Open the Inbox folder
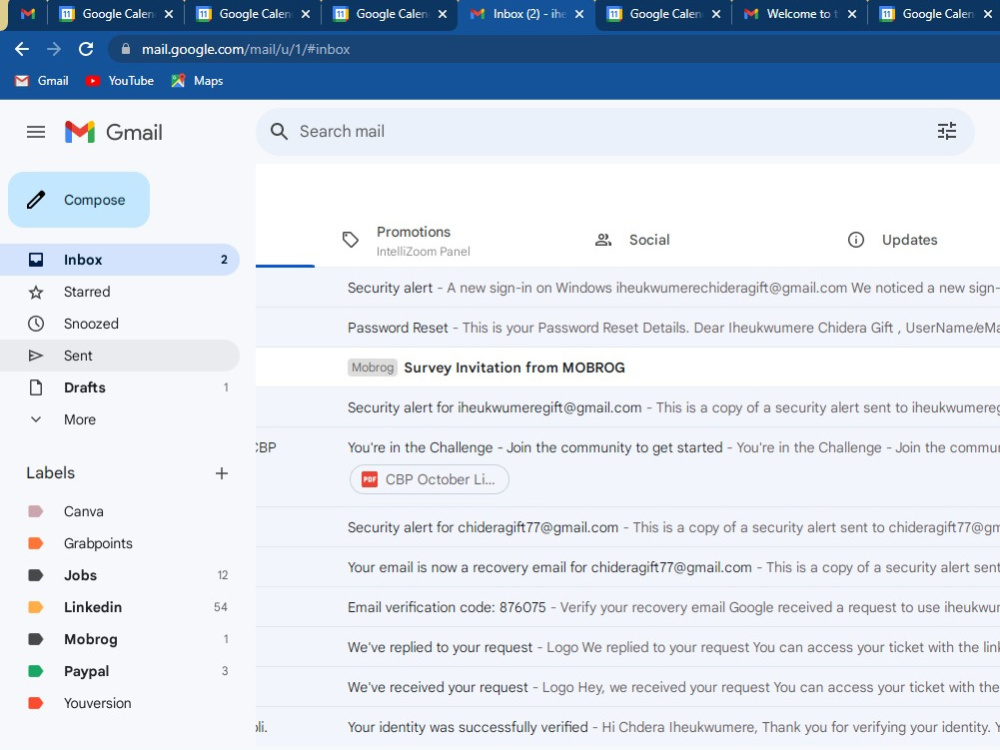Image resolution: width=1000 pixels, height=750 pixels. point(120,260)
